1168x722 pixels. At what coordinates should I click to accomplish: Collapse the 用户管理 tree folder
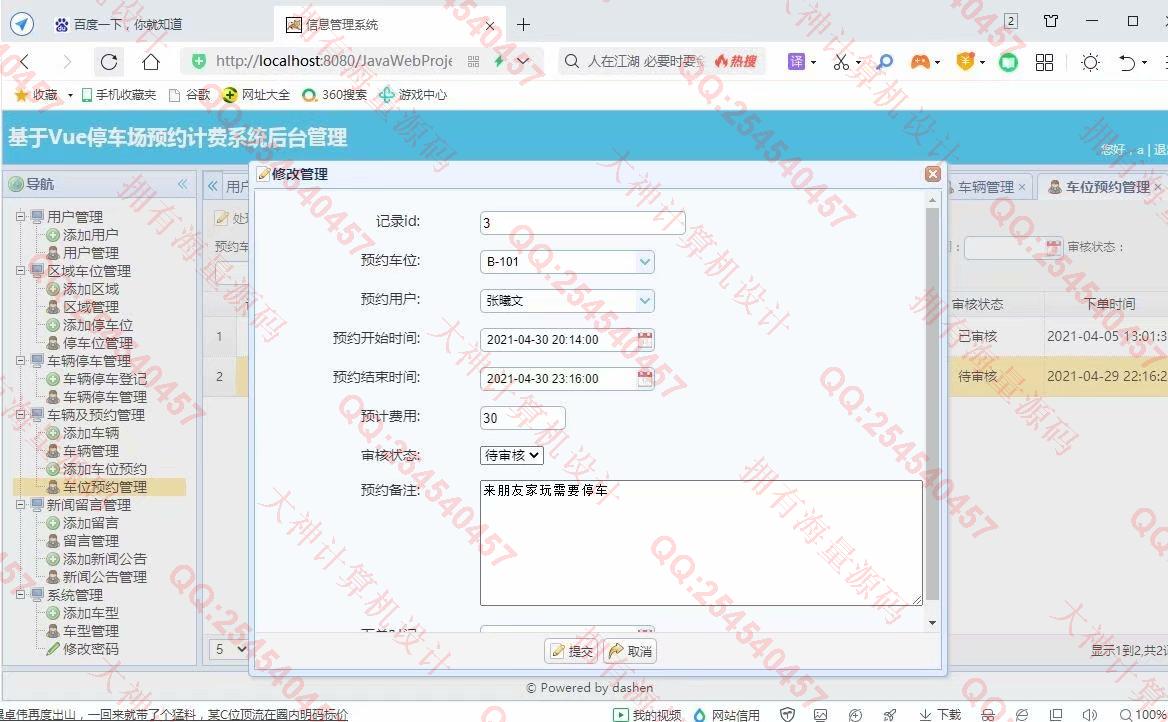(x=21, y=217)
